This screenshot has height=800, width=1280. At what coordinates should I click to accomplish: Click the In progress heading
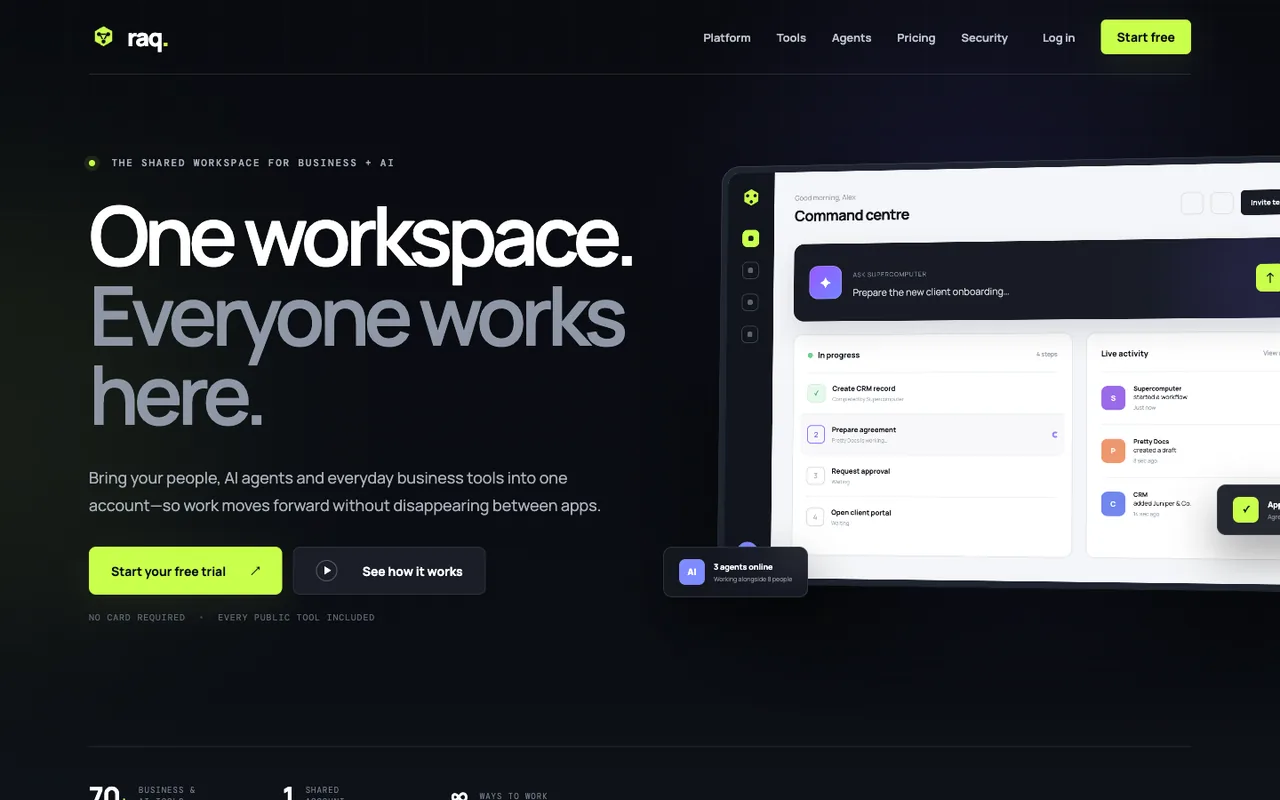[838, 355]
